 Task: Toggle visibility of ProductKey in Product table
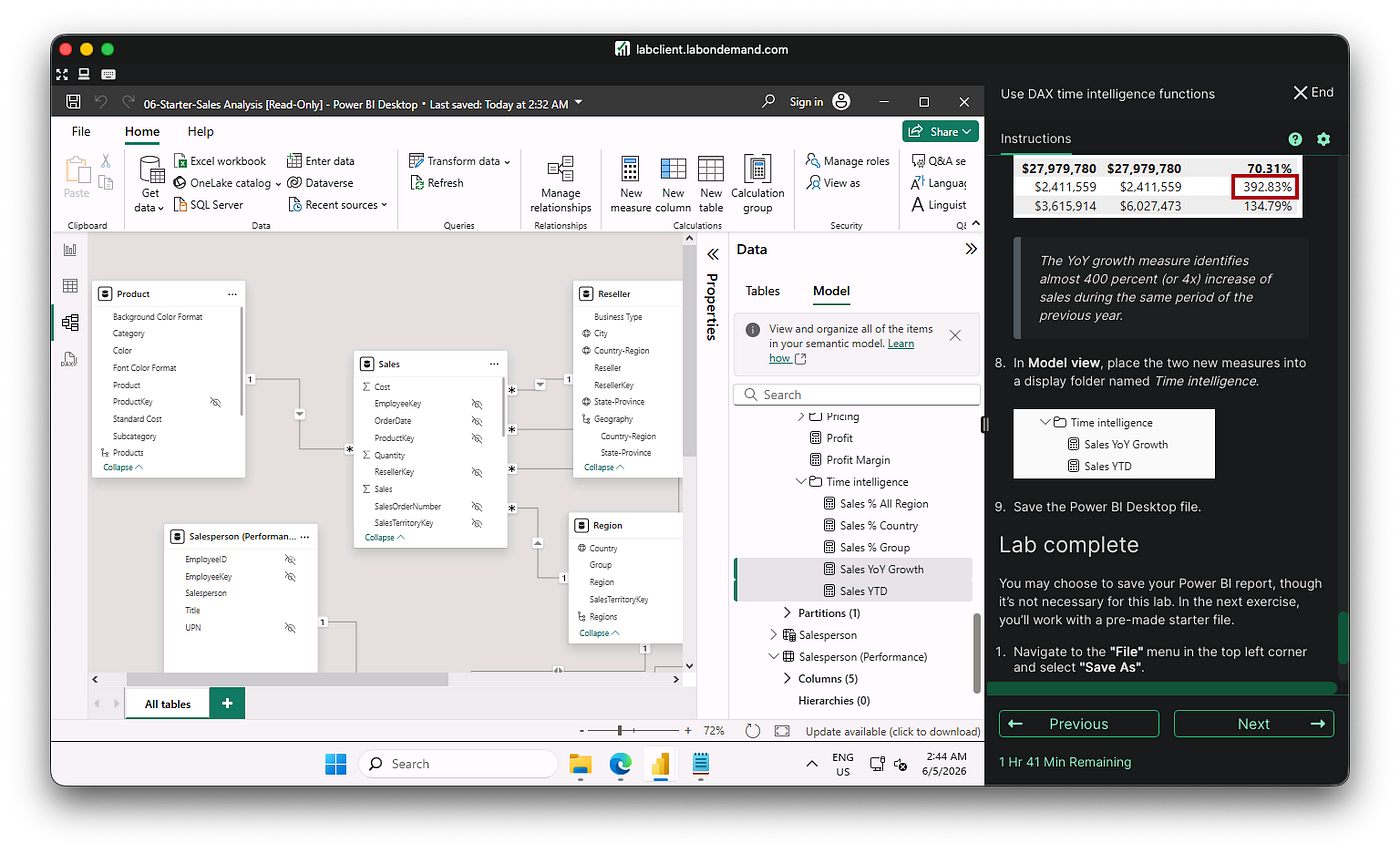[x=215, y=402]
